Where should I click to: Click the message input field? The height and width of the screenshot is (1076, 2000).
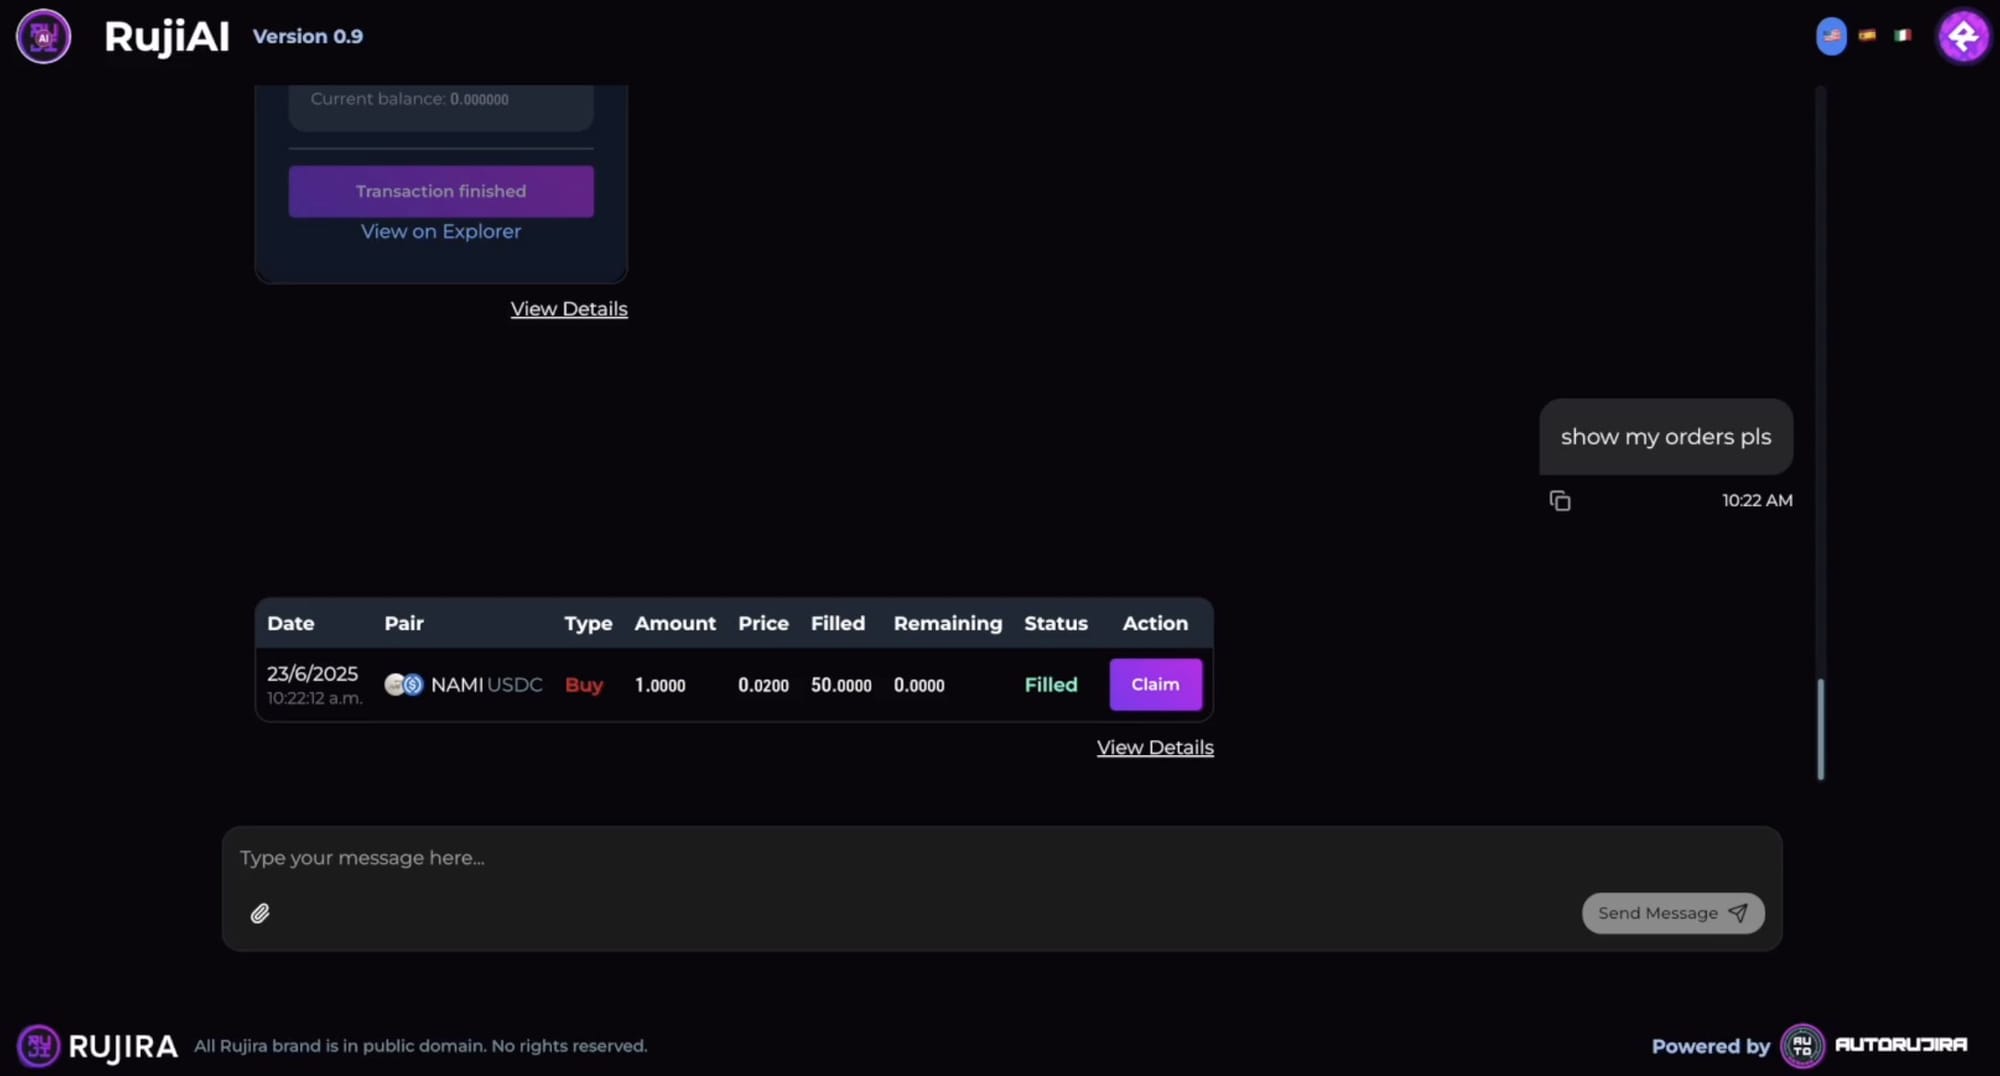click(900, 858)
